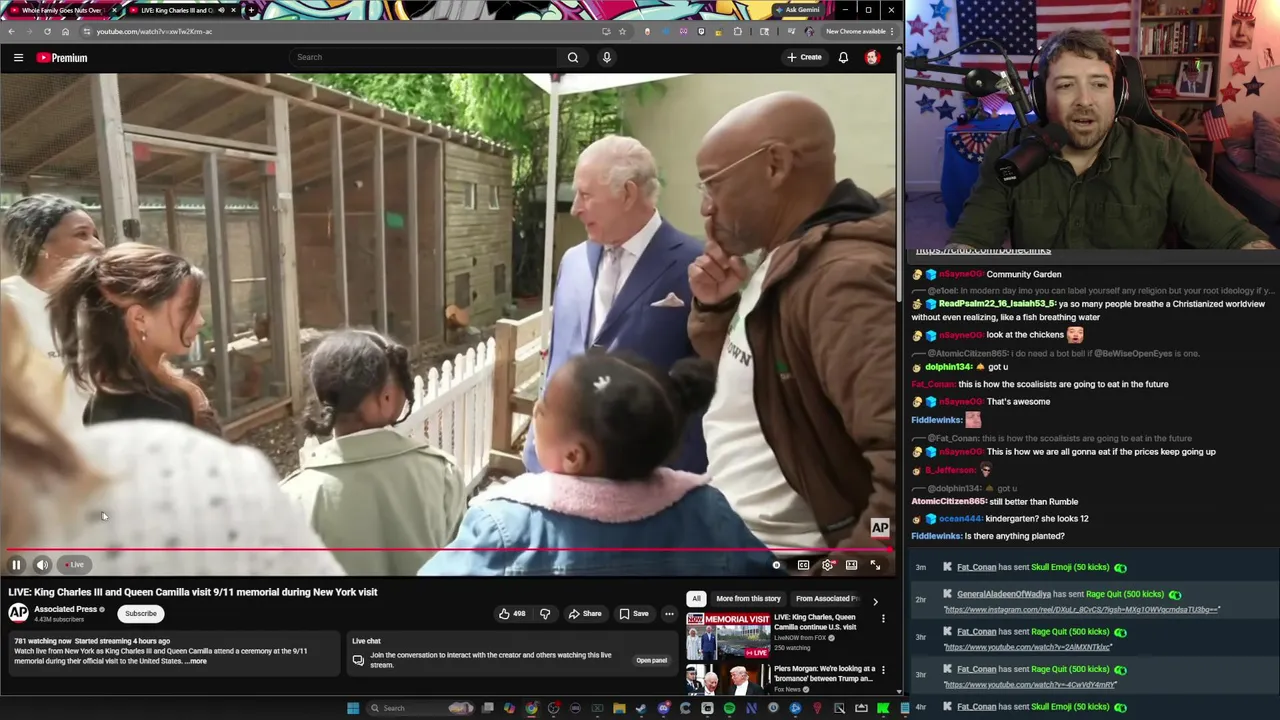
Task: Show more filter chips with the arrow
Action: click(875, 601)
